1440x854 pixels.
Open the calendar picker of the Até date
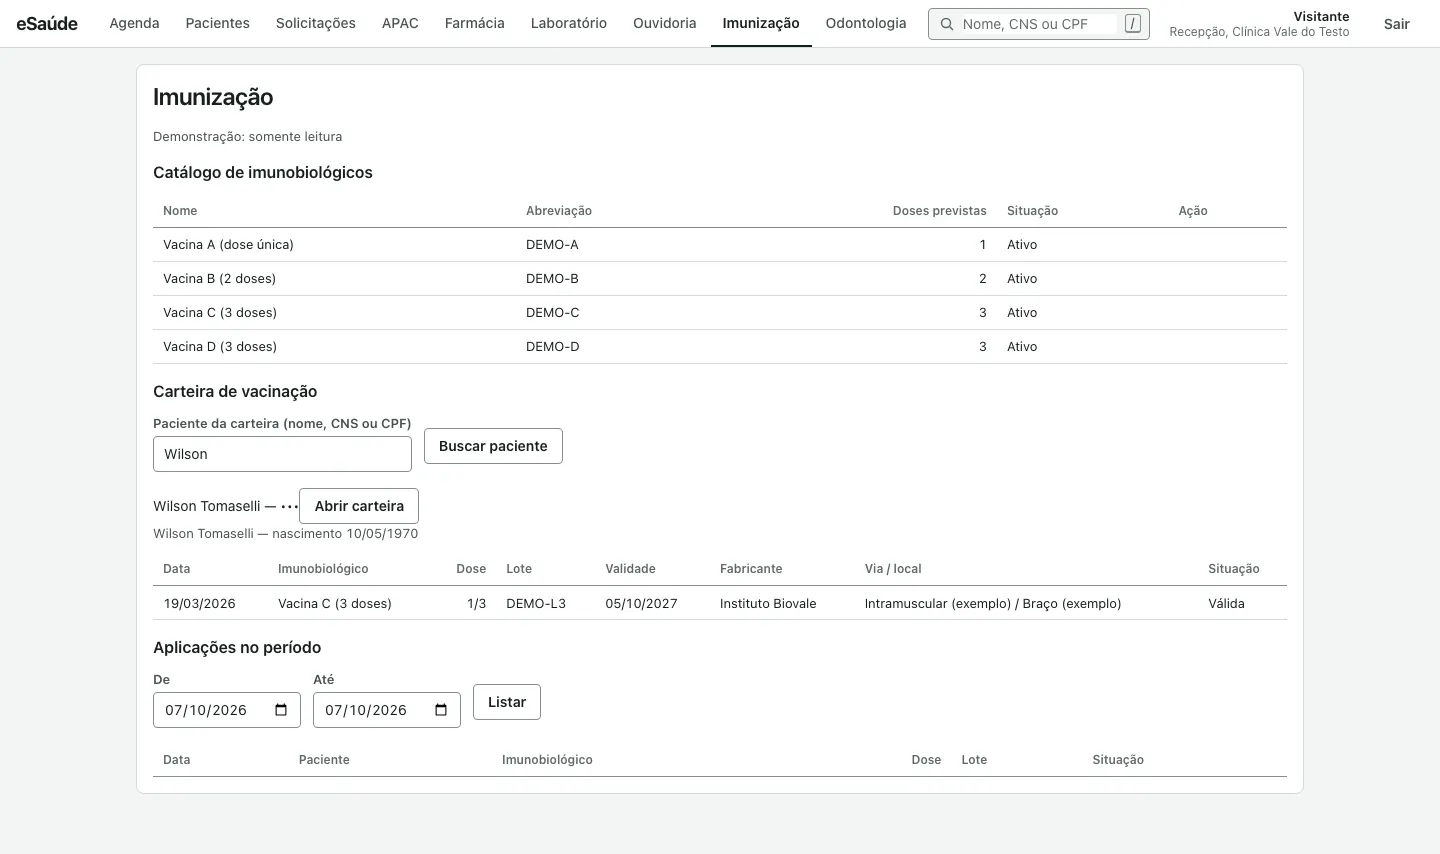pyautogui.click(x=441, y=710)
